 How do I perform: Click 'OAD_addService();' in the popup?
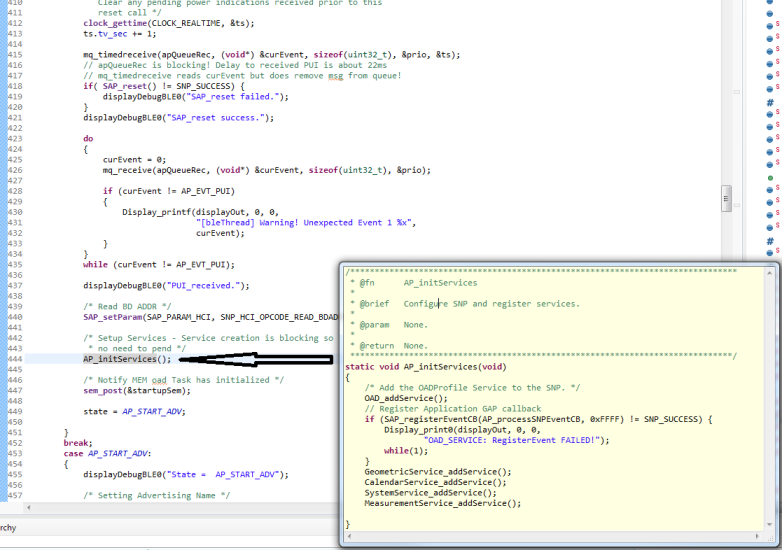pyautogui.click(x=406, y=398)
